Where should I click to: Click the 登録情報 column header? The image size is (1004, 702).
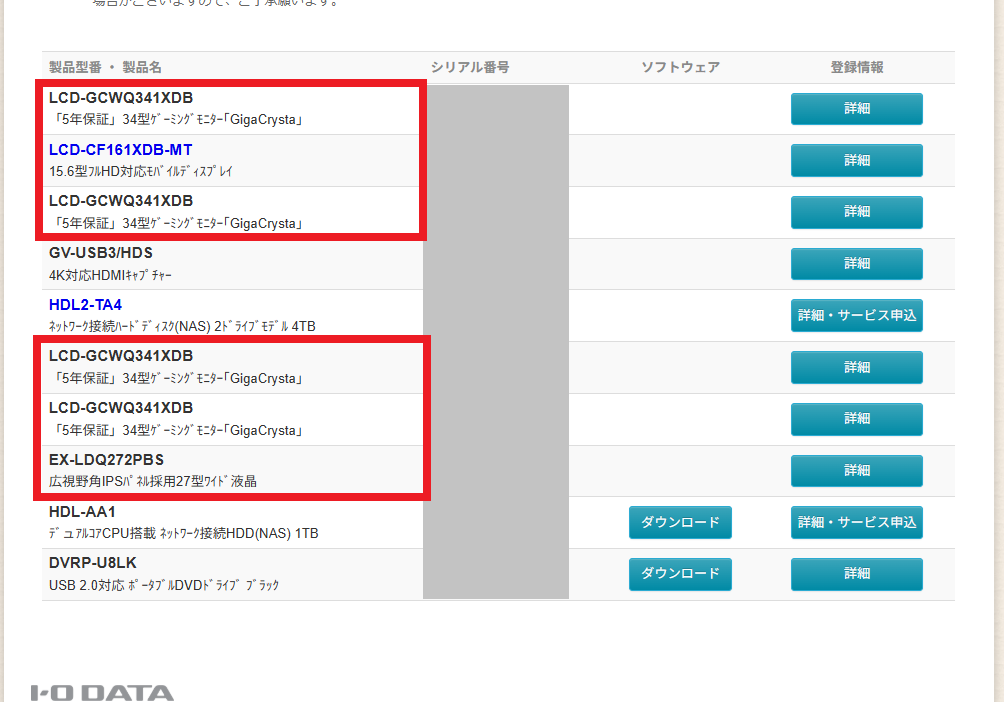(857, 67)
